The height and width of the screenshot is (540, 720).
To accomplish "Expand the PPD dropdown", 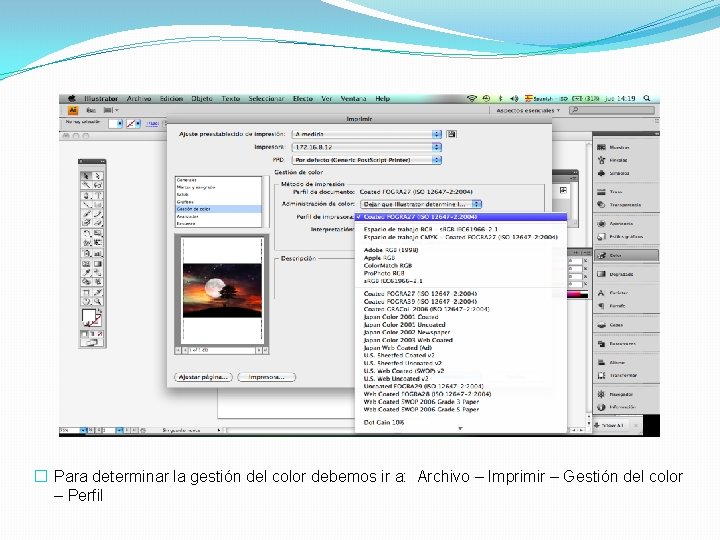I will tap(366, 160).
